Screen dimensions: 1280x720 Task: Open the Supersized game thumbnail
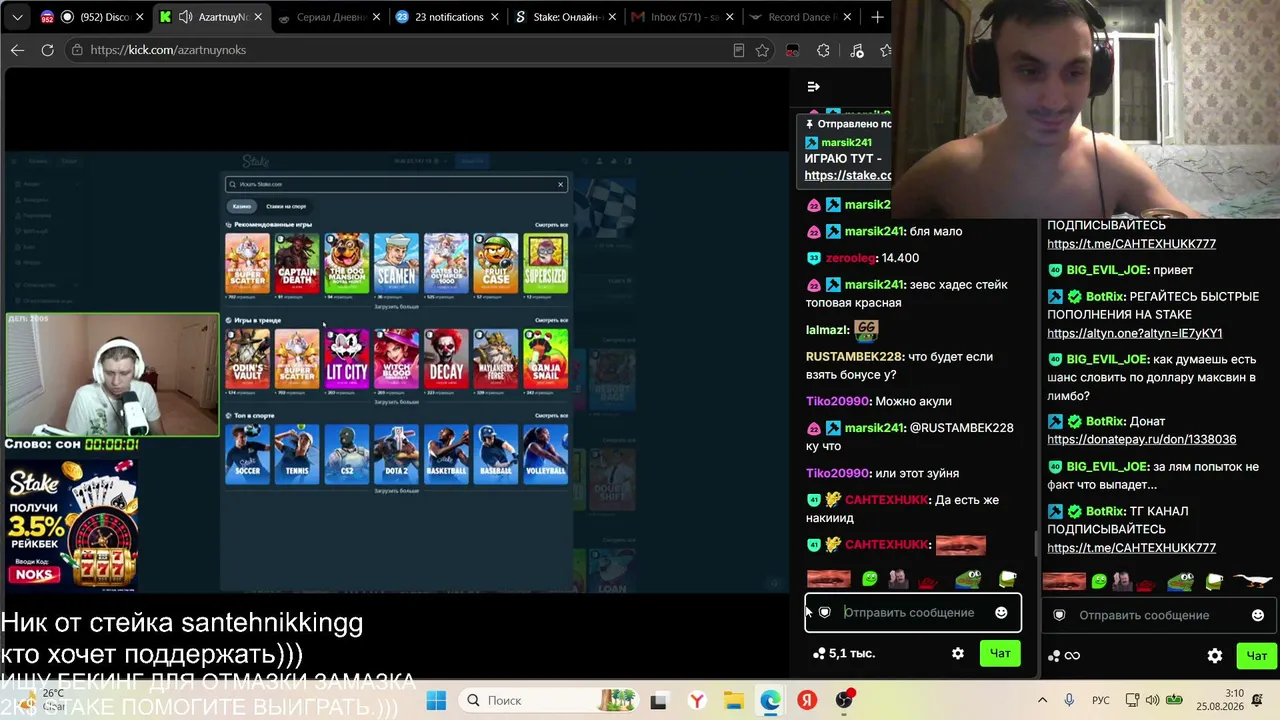coord(546,263)
